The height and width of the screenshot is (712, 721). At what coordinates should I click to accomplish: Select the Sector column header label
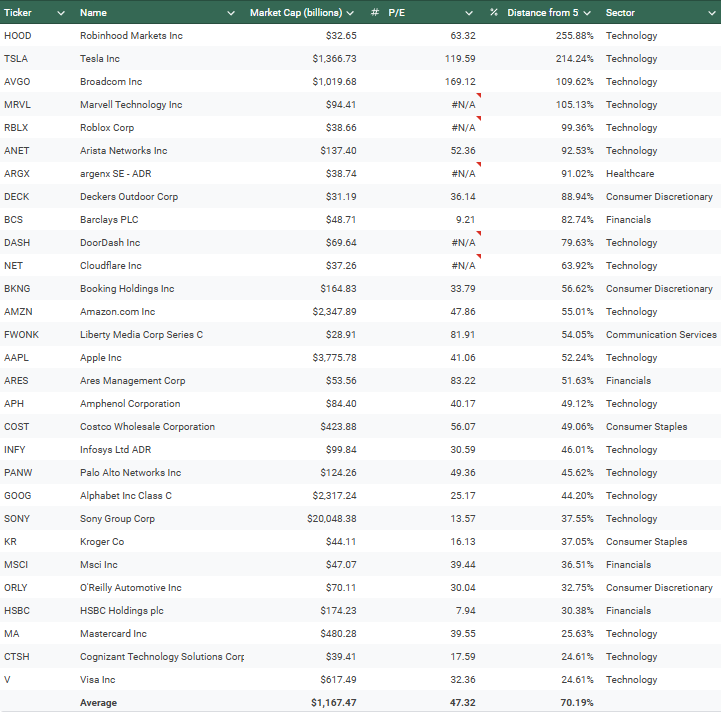point(620,12)
